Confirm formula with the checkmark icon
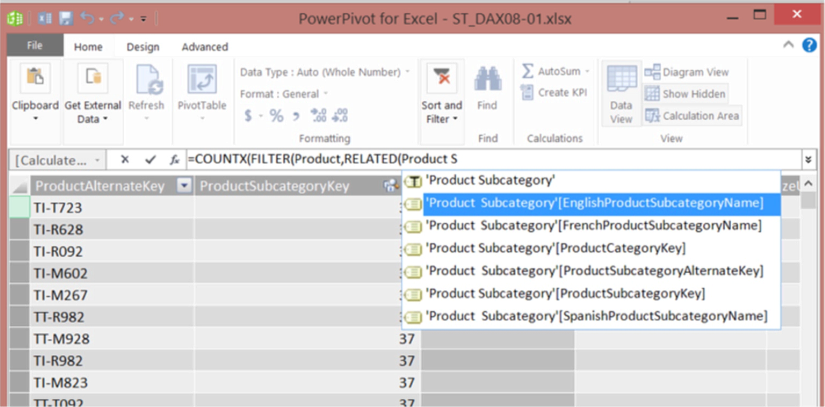This screenshot has height=407, width=825. 150,159
